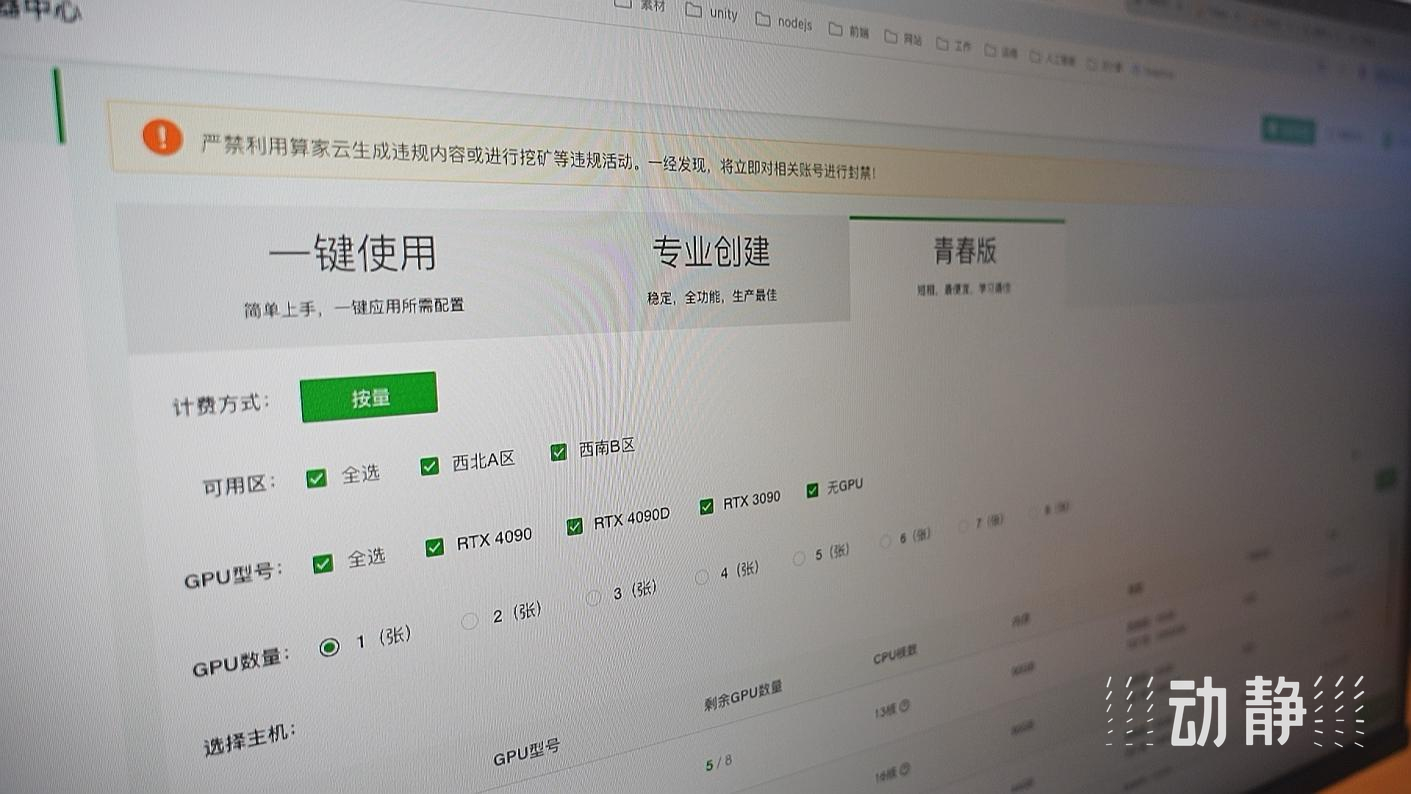The height and width of the screenshot is (794, 1411).
Task: Click info icon next to 13核
Action: (904, 706)
